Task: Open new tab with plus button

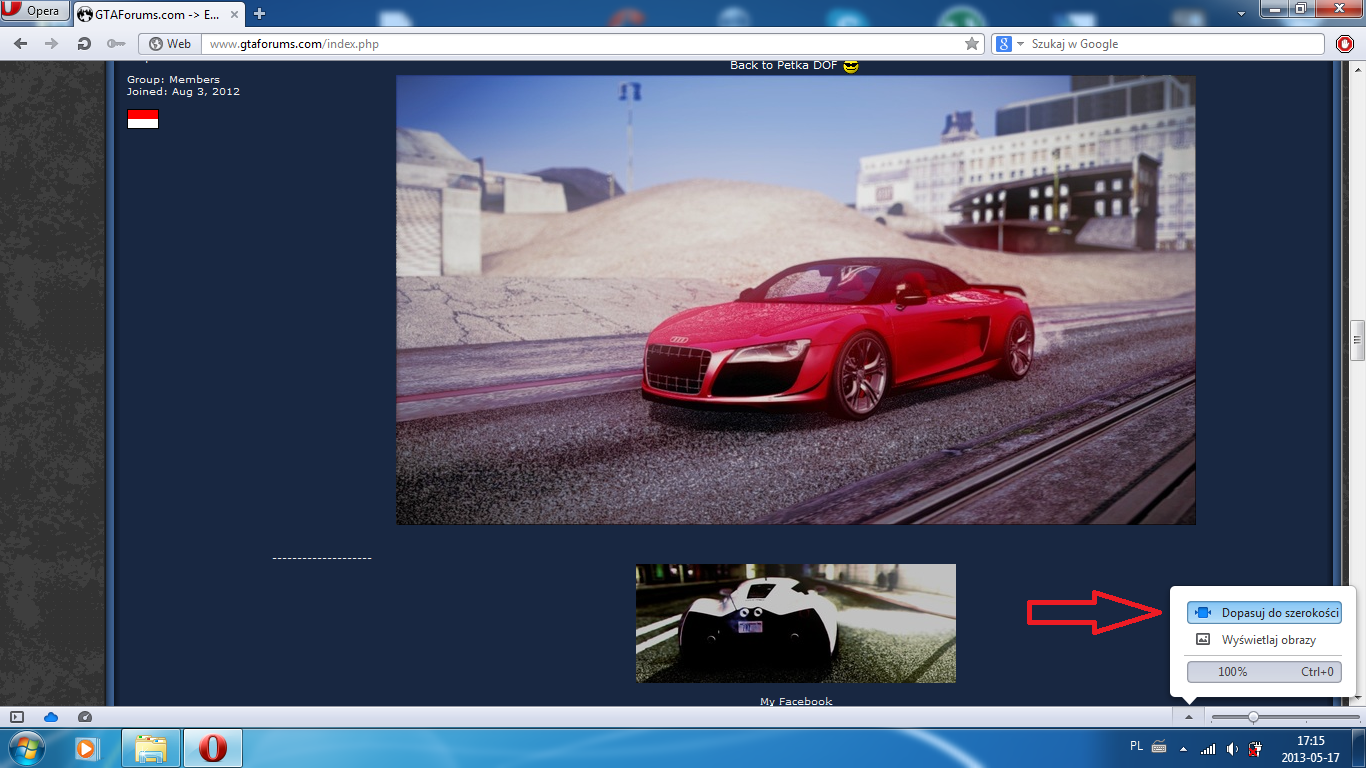Action: pos(260,14)
